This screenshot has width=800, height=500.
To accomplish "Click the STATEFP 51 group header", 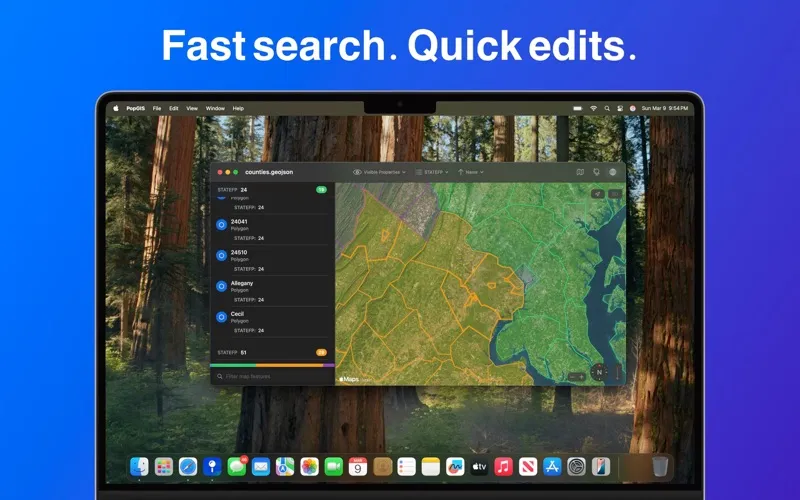I will pyautogui.click(x=272, y=353).
